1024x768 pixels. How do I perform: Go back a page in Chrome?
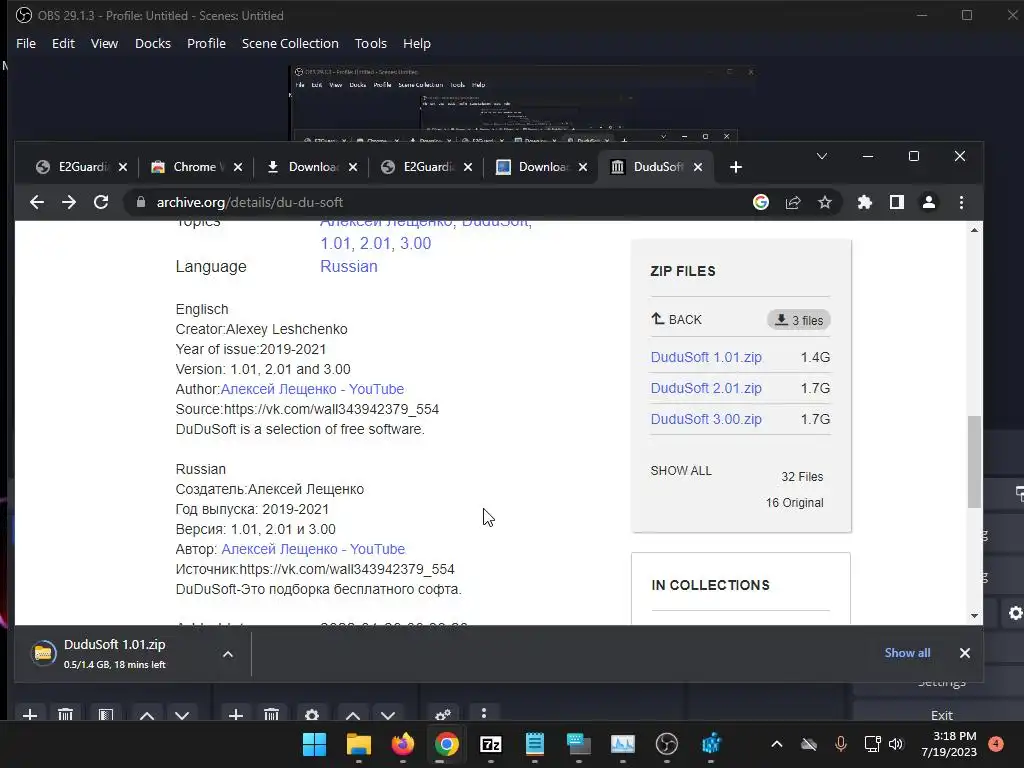point(37,202)
